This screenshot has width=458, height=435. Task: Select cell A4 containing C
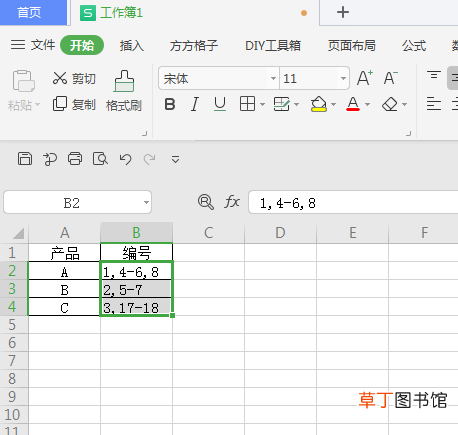pos(65,307)
